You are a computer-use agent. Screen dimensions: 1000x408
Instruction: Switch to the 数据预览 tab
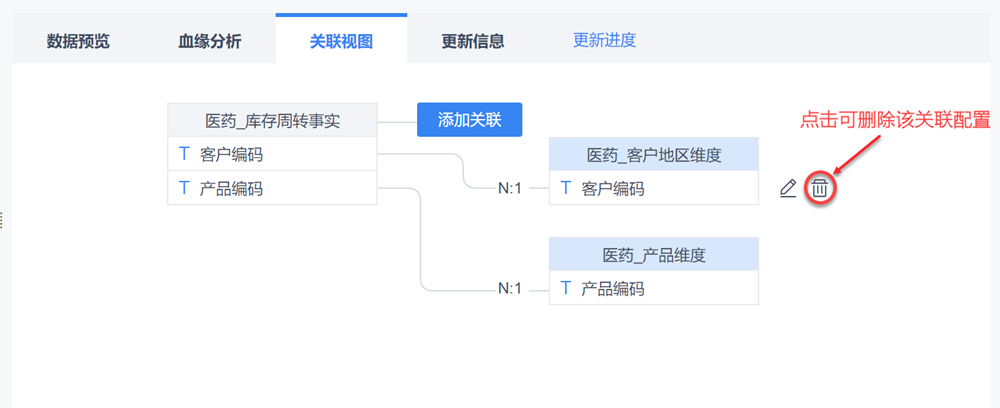78,41
